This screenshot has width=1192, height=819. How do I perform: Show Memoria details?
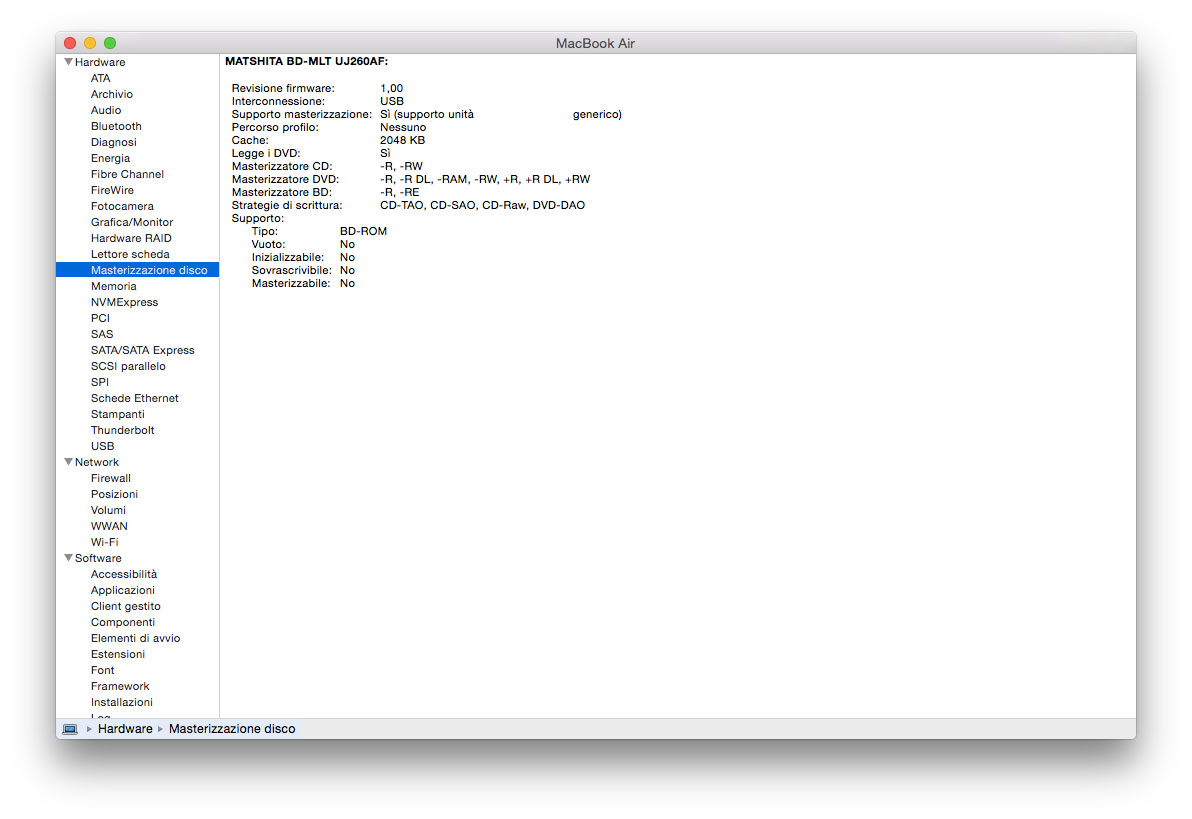coord(114,286)
